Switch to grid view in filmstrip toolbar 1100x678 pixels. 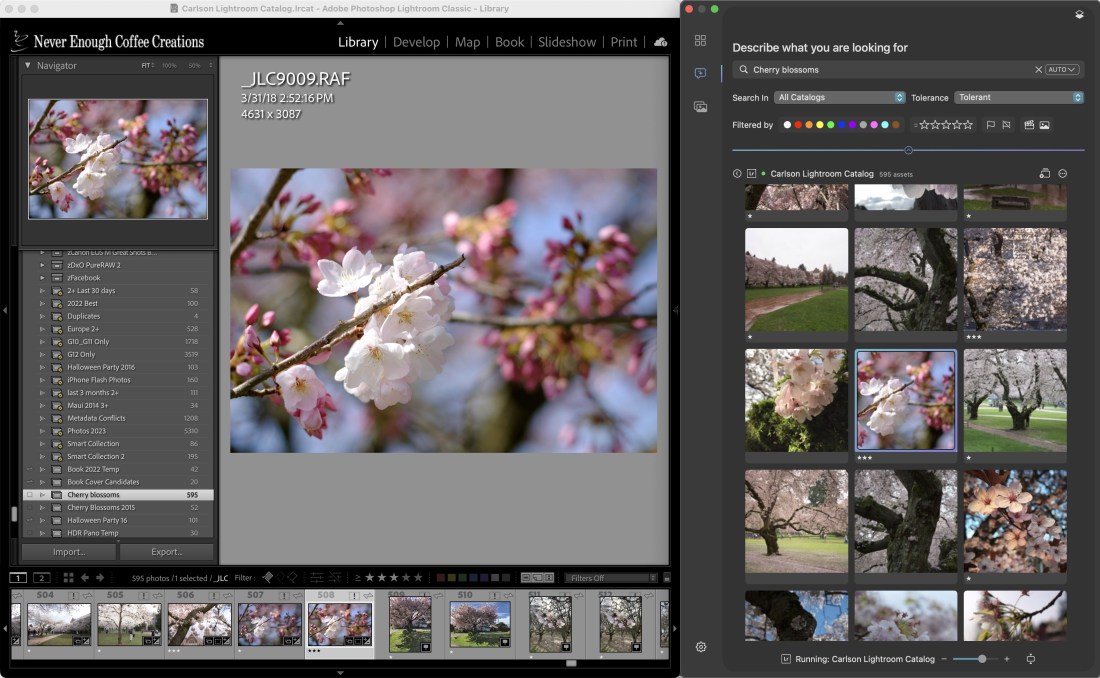pos(68,578)
